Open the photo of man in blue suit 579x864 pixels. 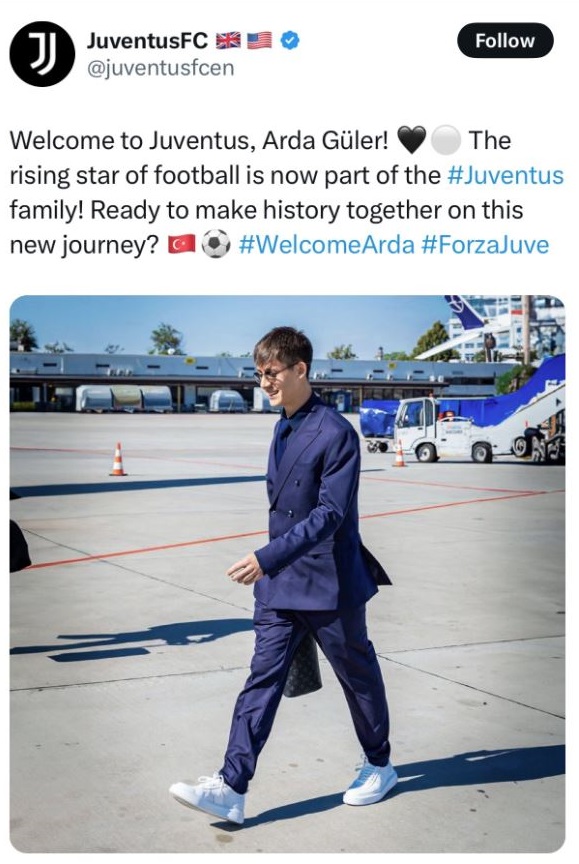(x=288, y=574)
